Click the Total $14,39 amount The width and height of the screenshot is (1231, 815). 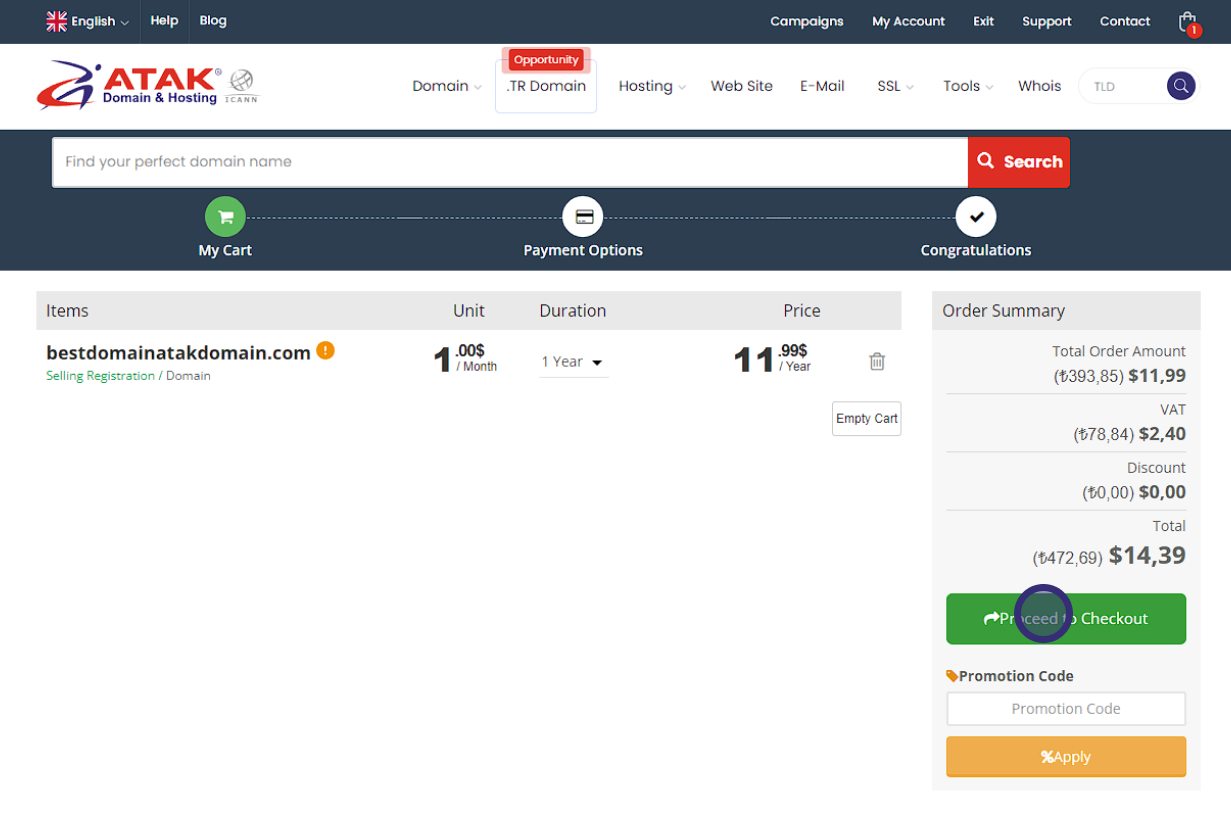pos(1147,555)
